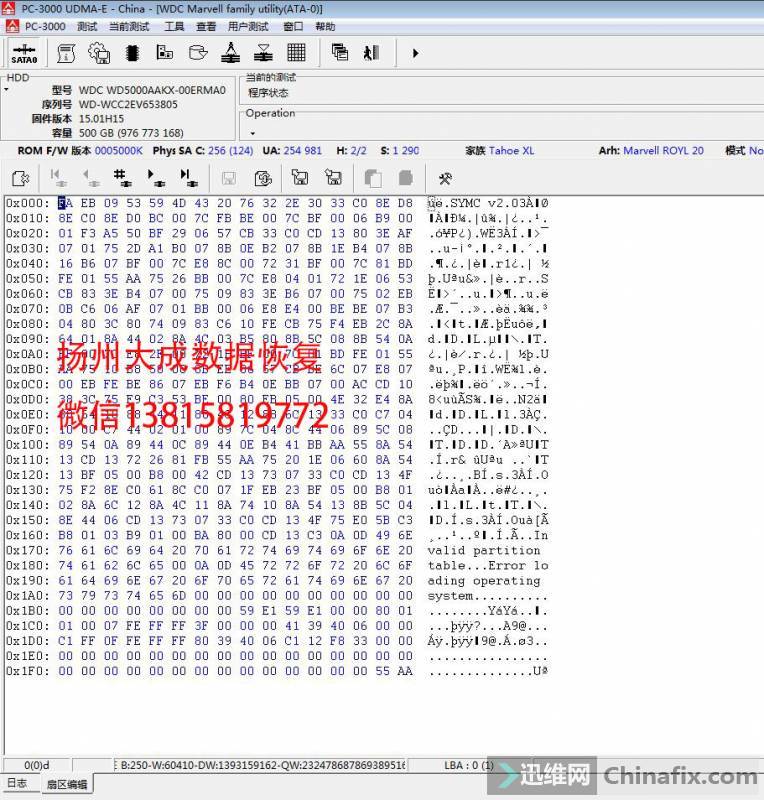Click ROM F/W version value 0005000K
Viewport: 764px width, 800px height.
click(119, 151)
